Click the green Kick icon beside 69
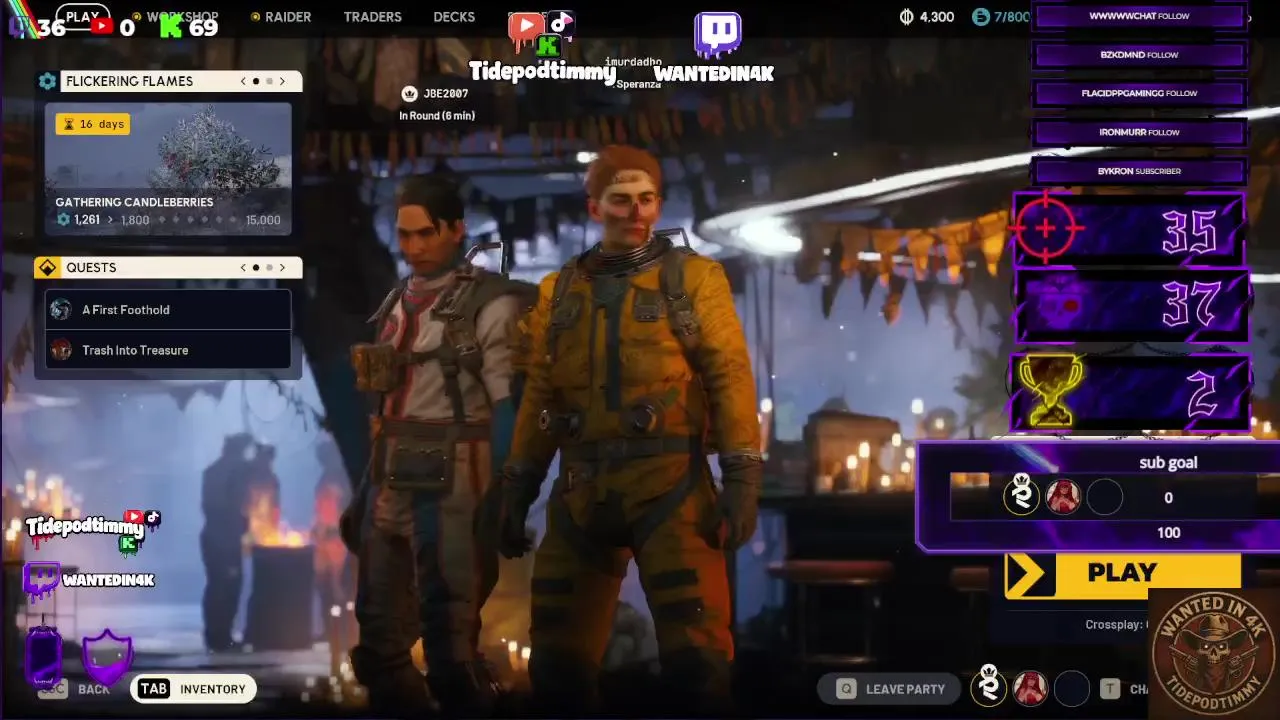Viewport: 1280px width, 720px height. (x=172, y=27)
